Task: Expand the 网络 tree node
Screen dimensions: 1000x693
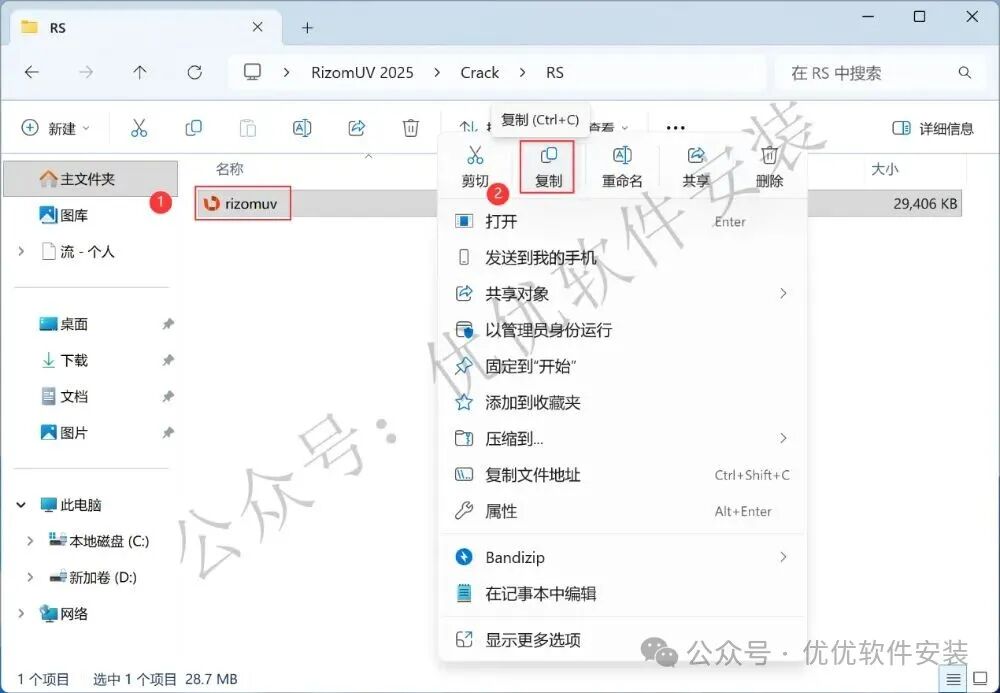Action: (21, 613)
